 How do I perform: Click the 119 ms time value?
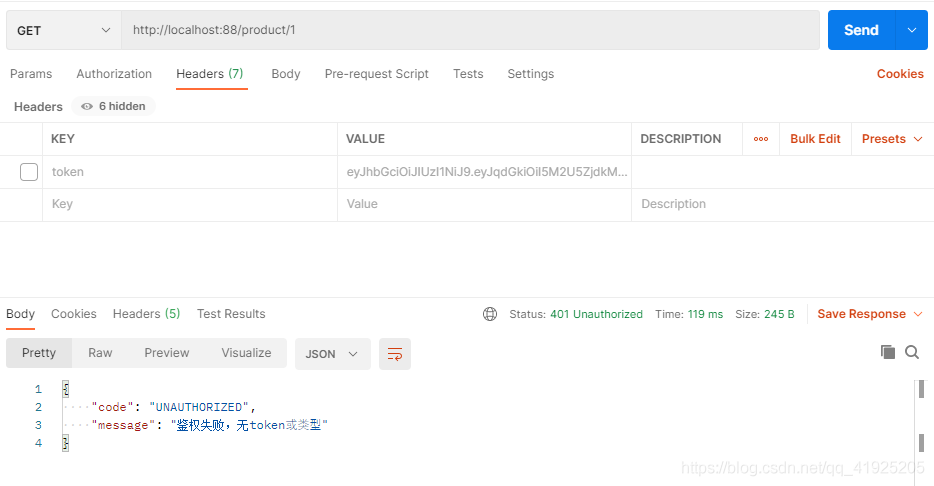[705, 314]
